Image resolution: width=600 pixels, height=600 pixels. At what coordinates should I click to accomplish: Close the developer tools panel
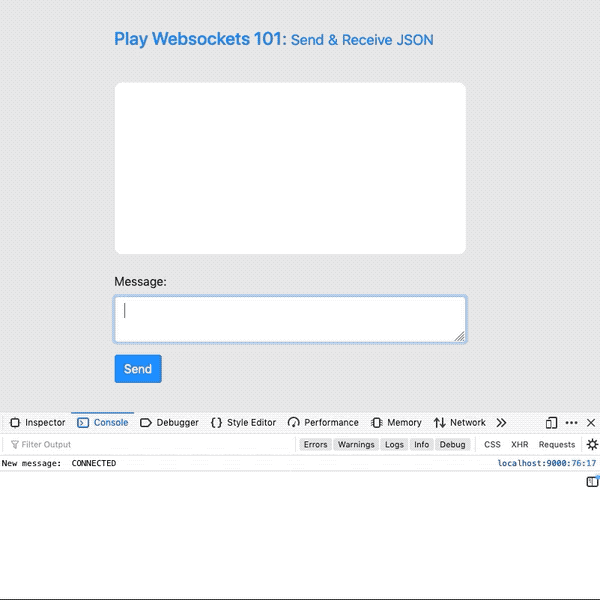(x=591, y=422)
